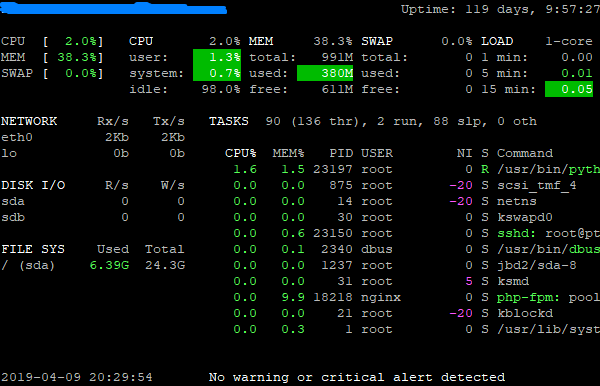Click the SWAP section heading in stats
Screen dimensions: 600x386
click(x=377, y=41)
